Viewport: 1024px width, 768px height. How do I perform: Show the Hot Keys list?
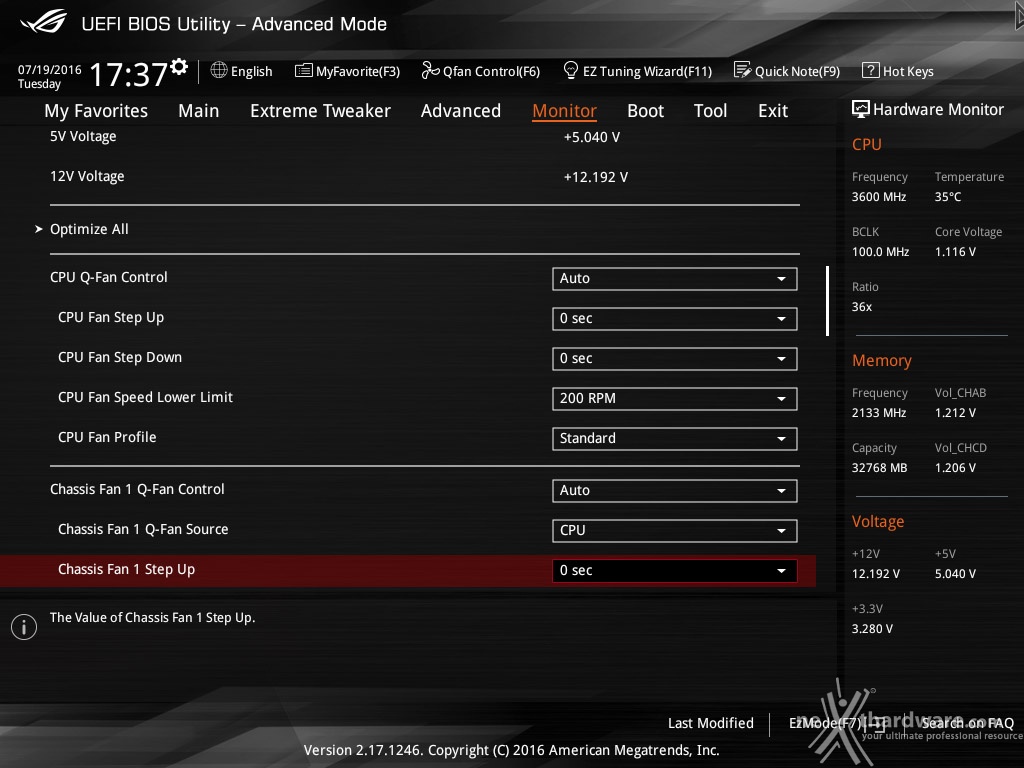(898, 71)
